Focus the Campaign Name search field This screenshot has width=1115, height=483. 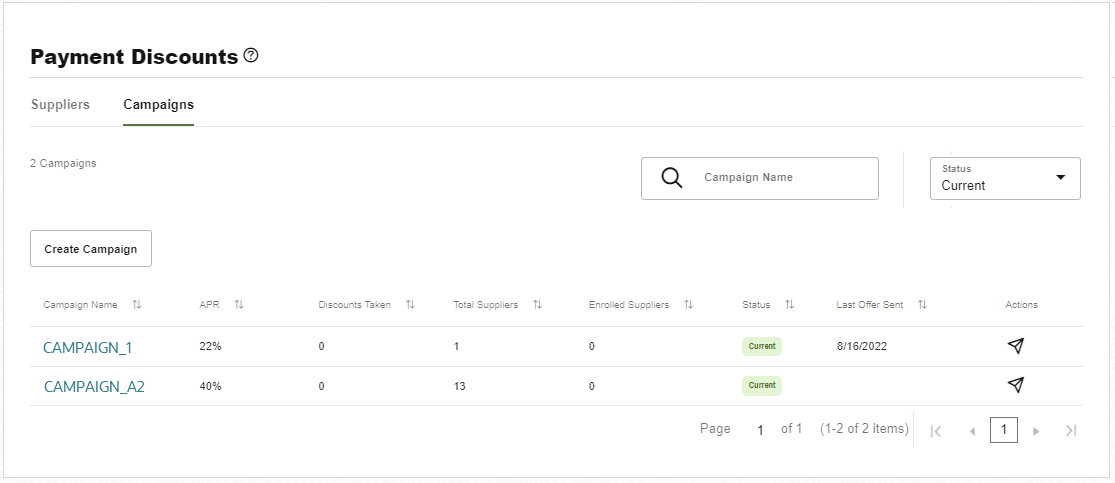point(780,178)
